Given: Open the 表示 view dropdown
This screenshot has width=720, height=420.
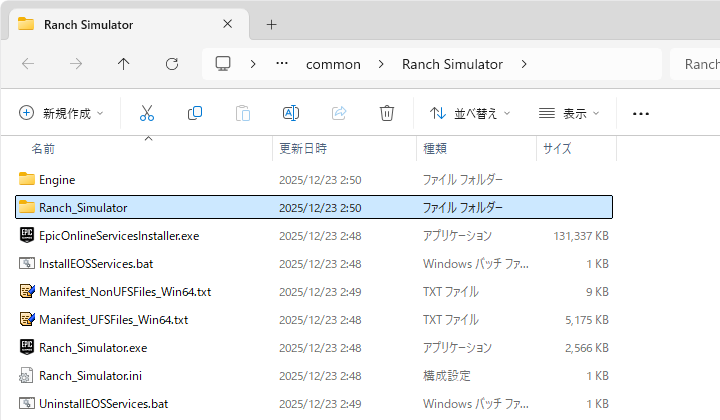Looking at the screenshot, I should pyautogui.click(x=569, y=113).
